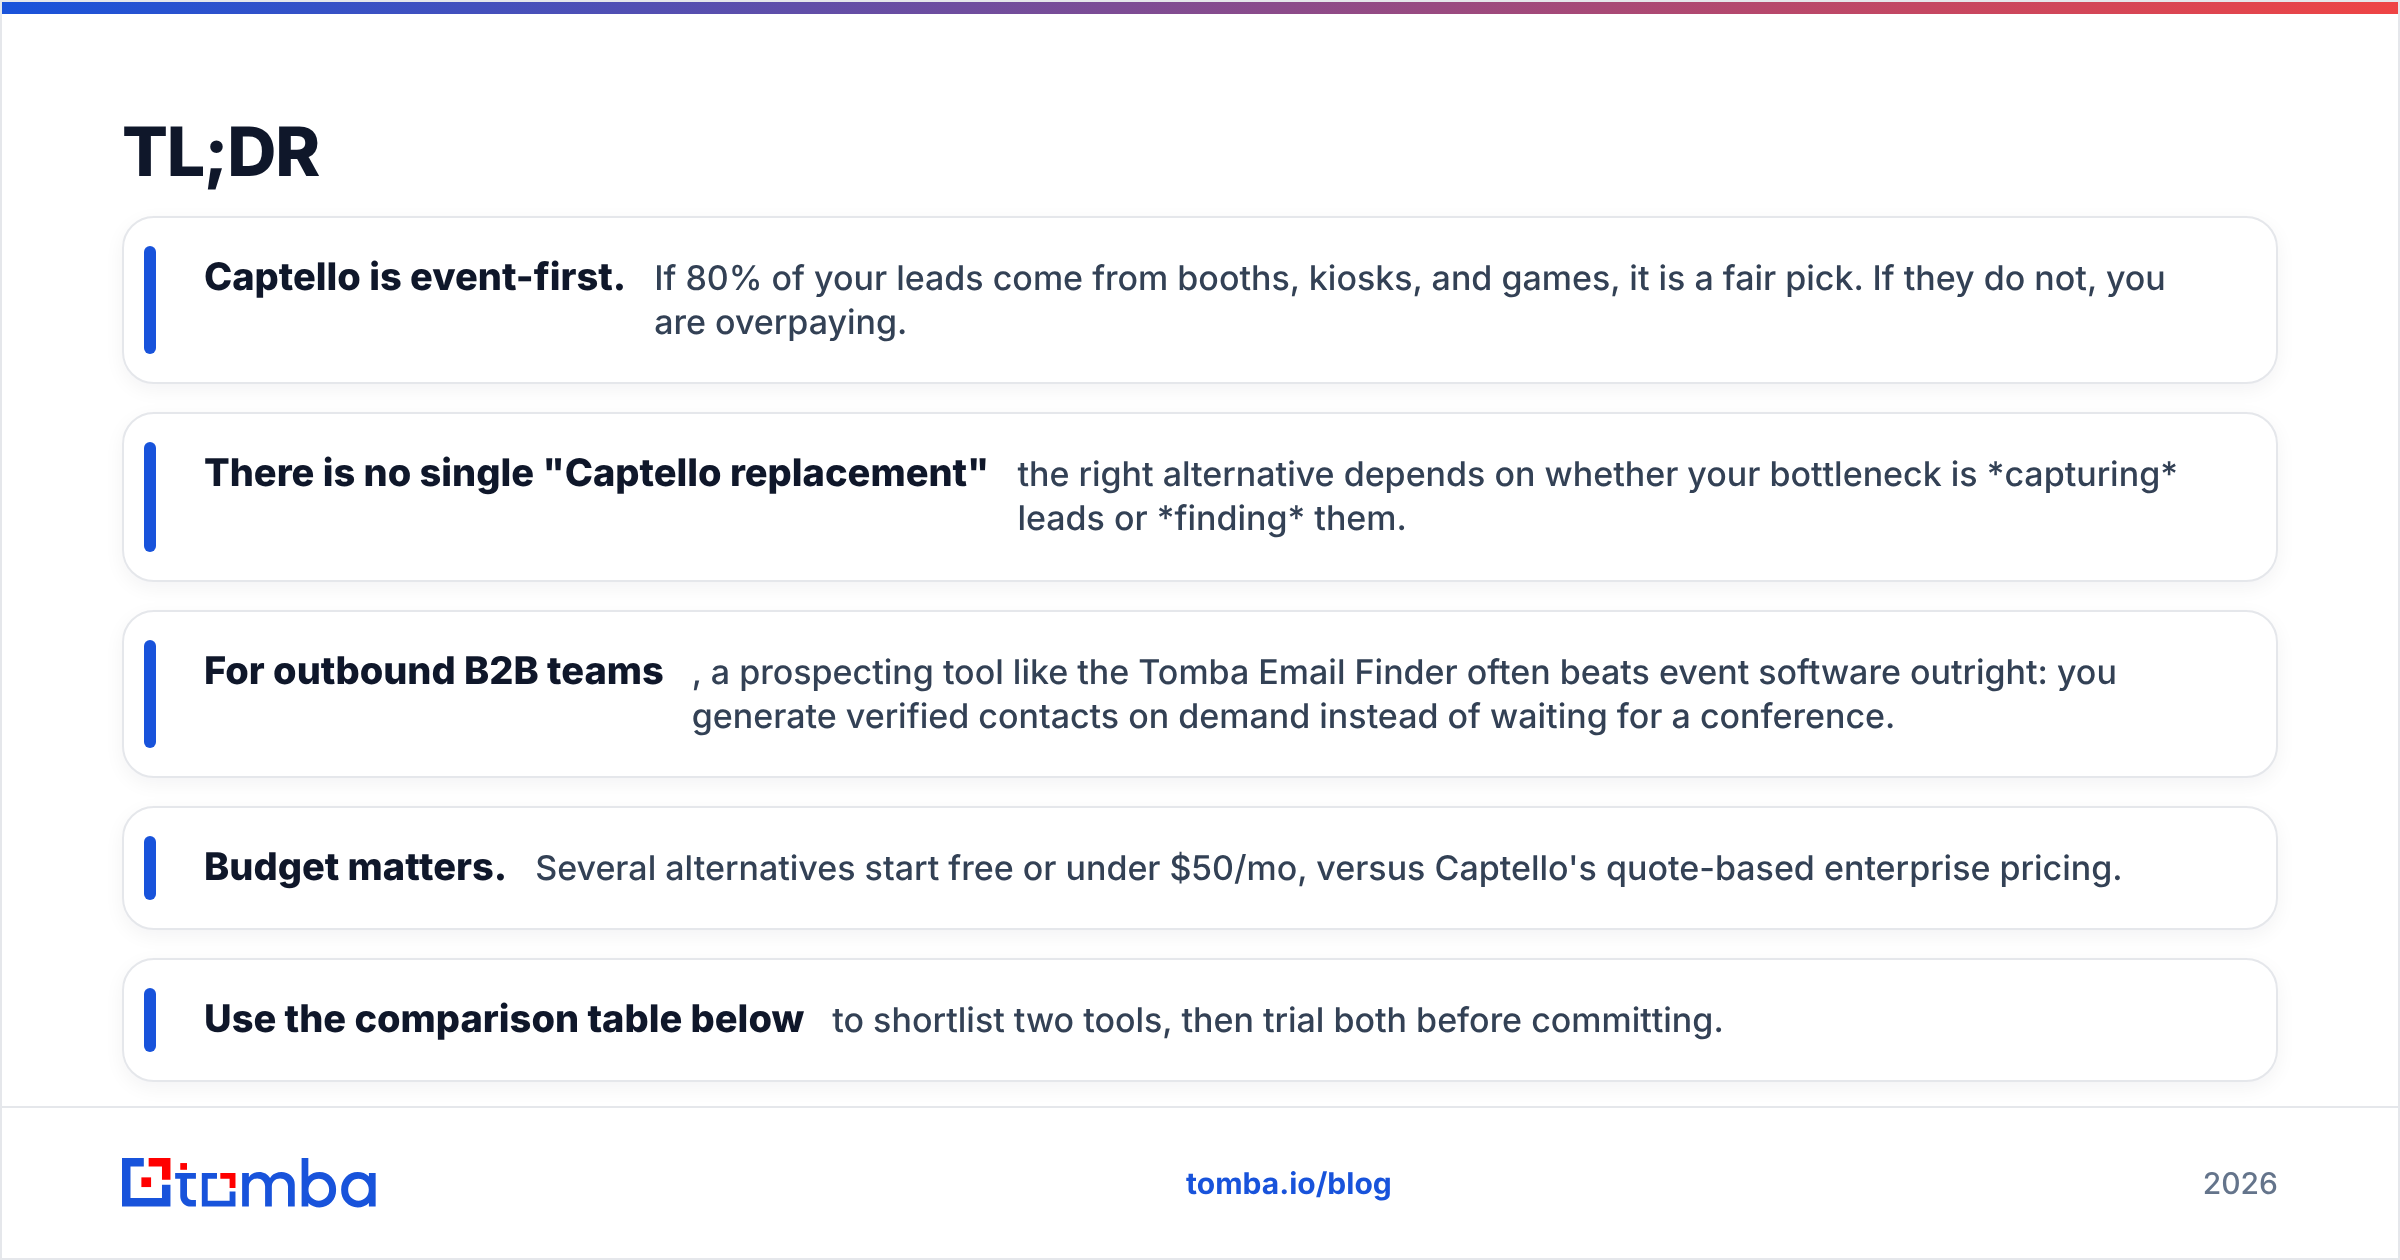Click 'to shortlist two tools' sentence
2400x1260 pixels.
pos(1277,1020)
